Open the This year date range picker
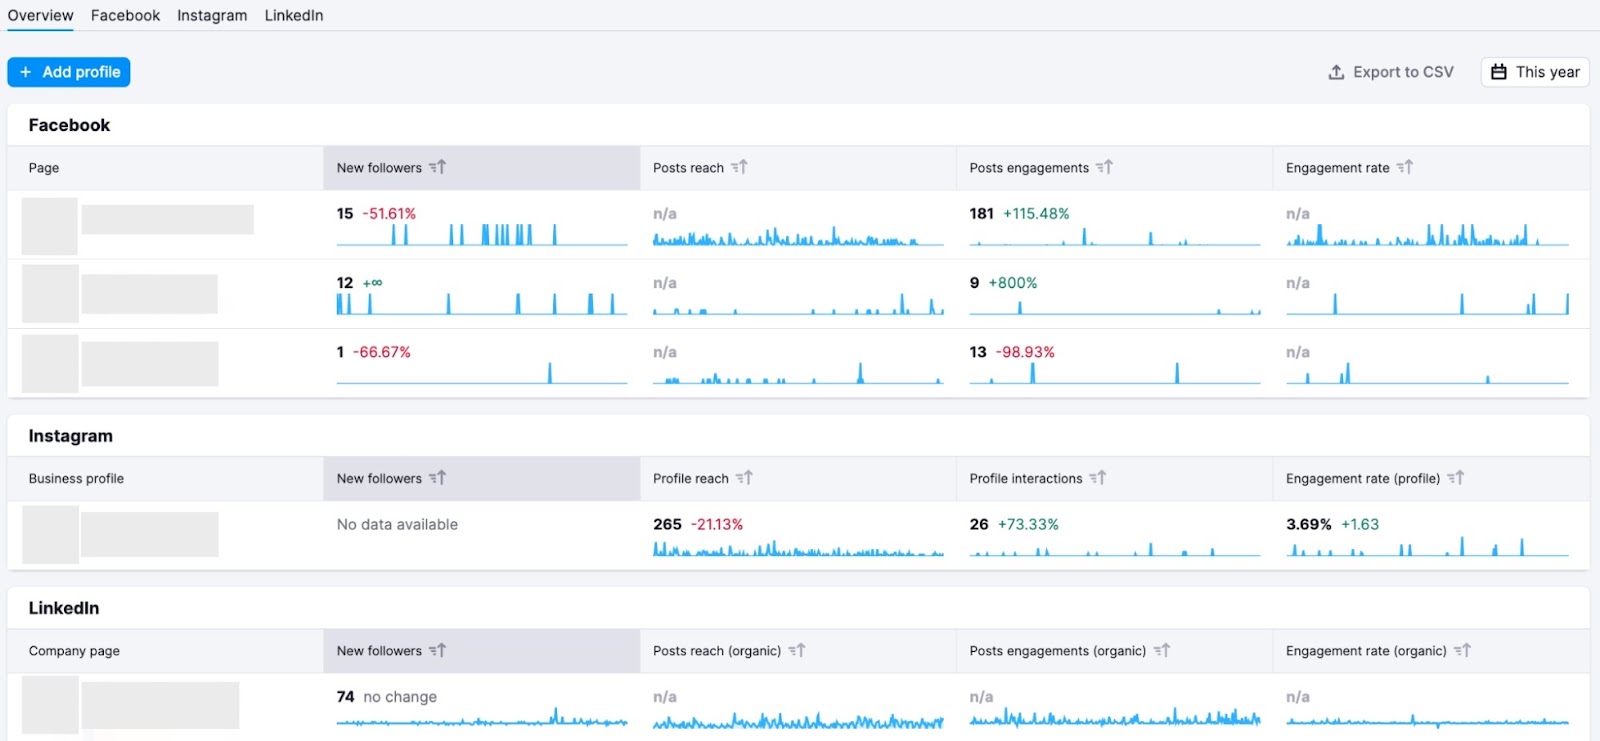The height and width of the screenshot is (741, 1600). [1535, 72]
